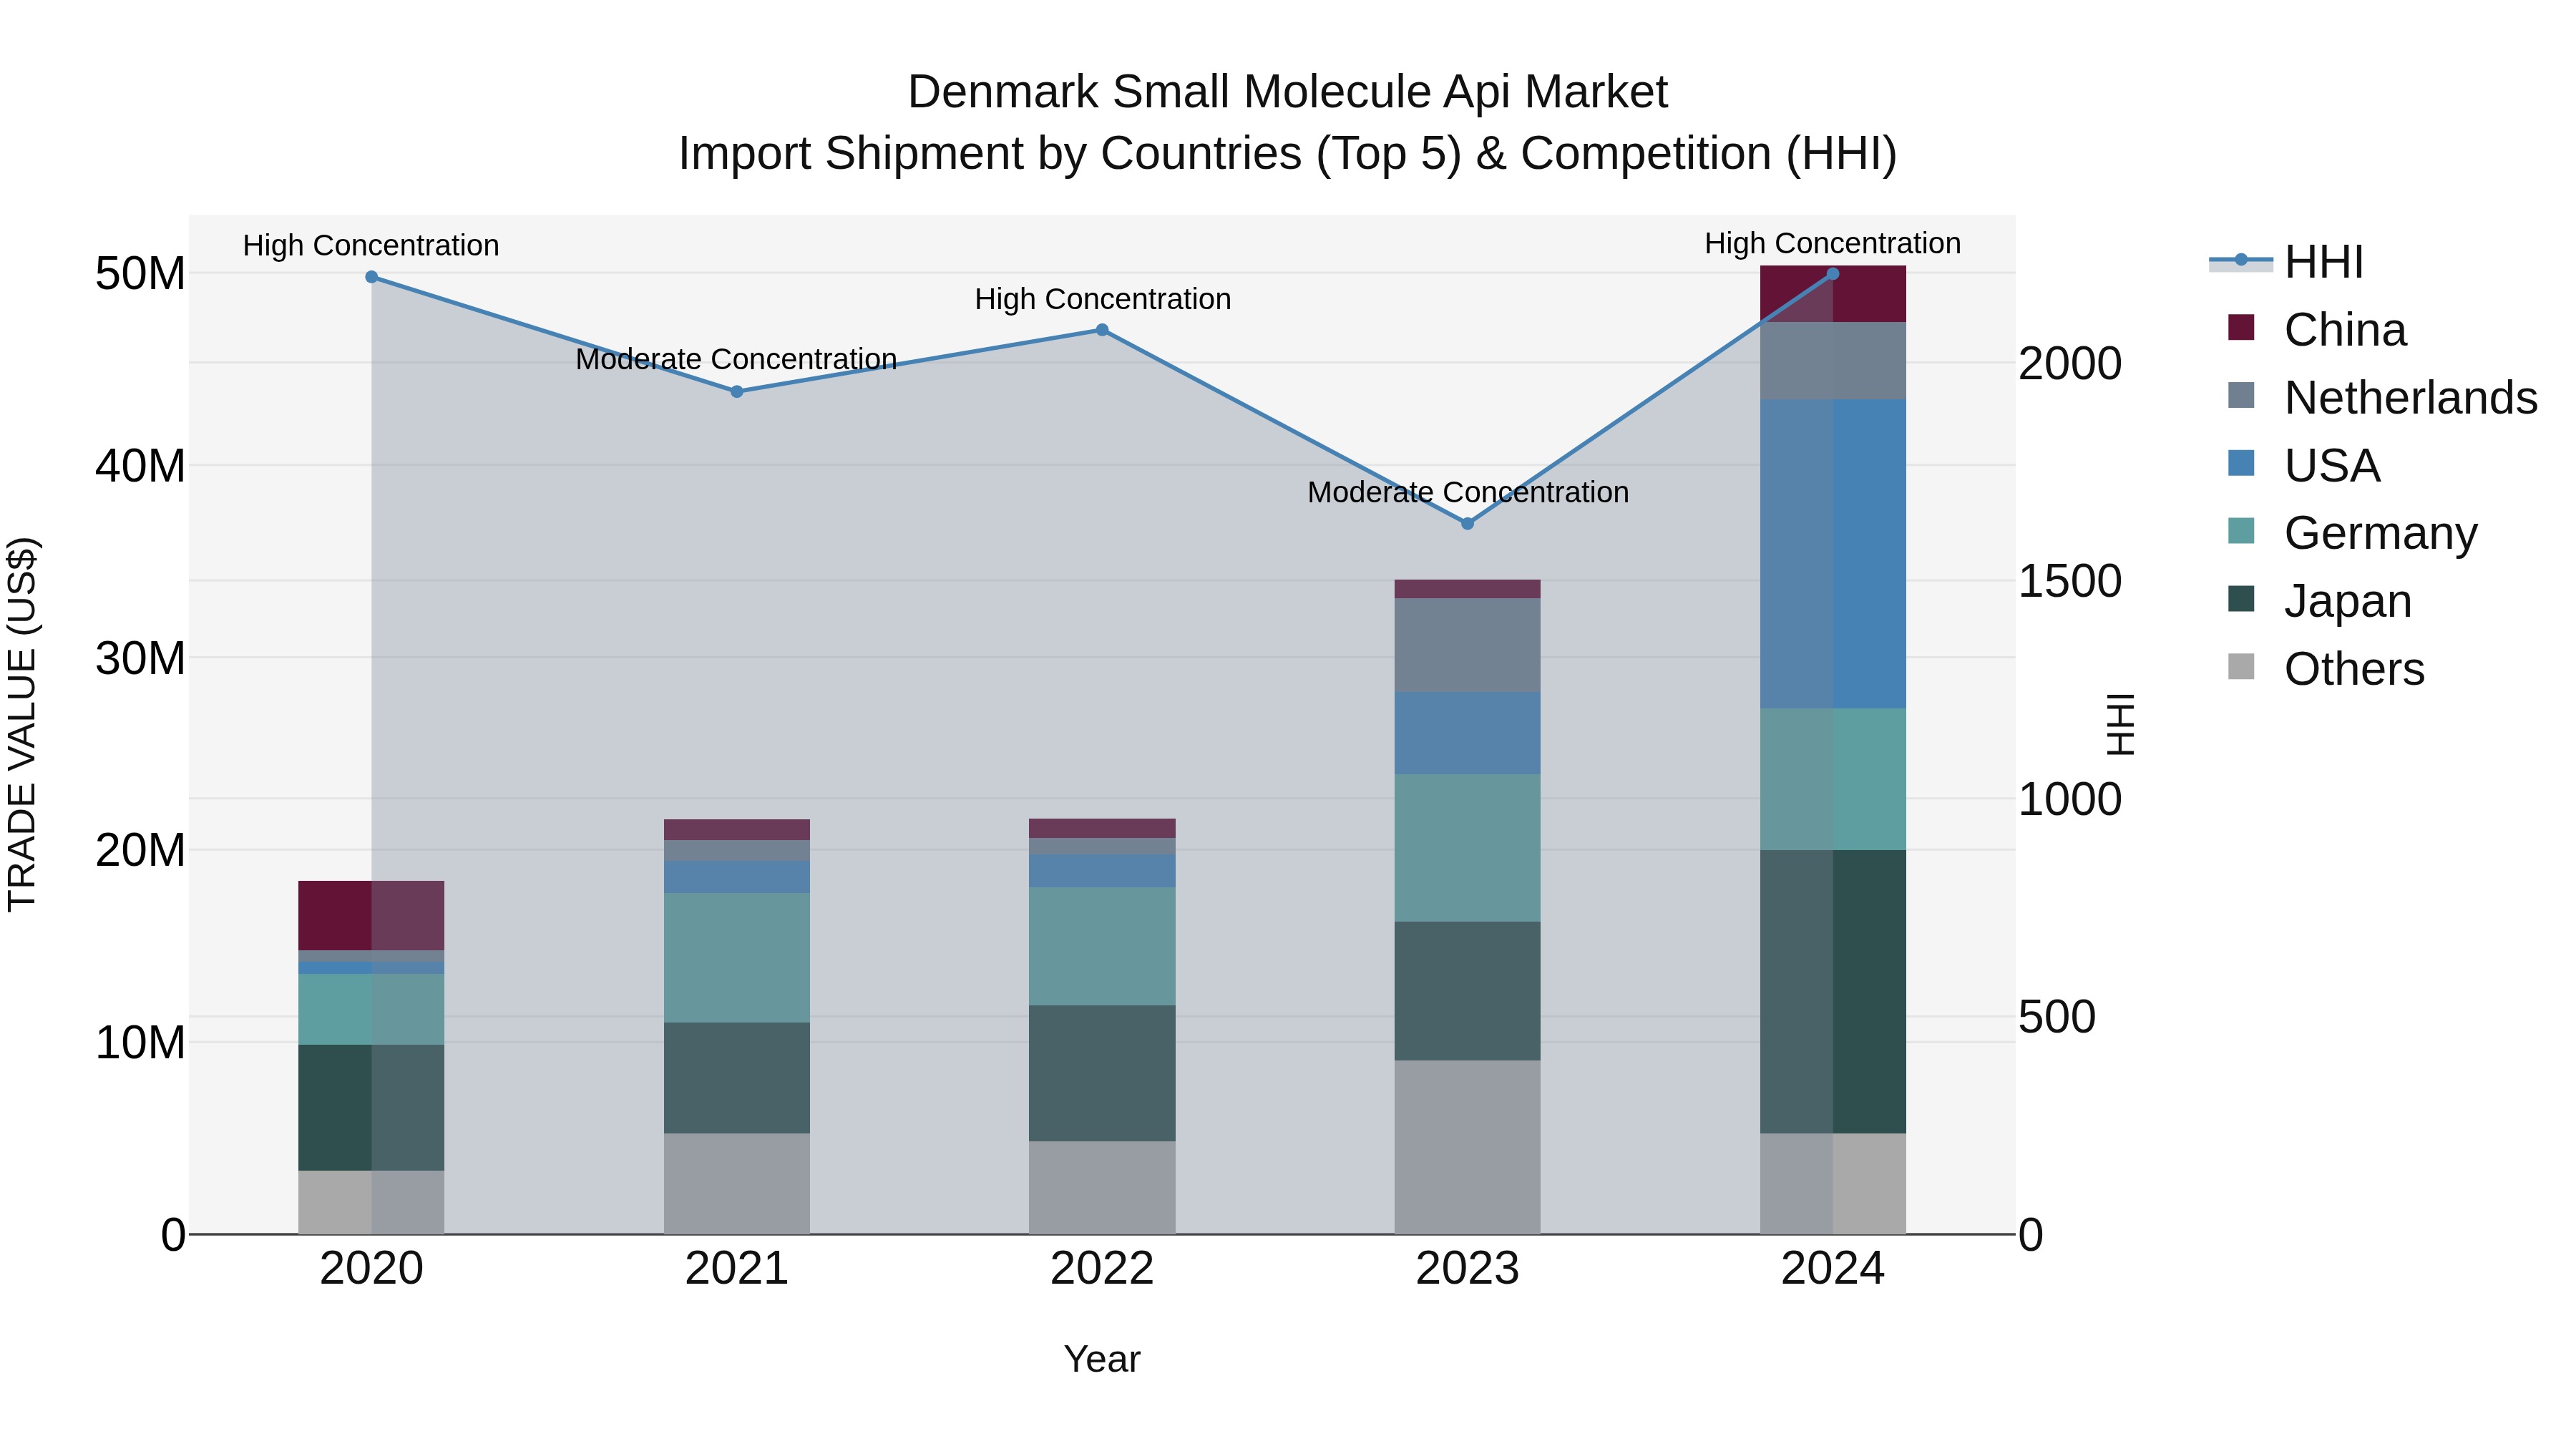Click the 2023 Japan bar segment
The image size is (2576, 1449).
1468,991
